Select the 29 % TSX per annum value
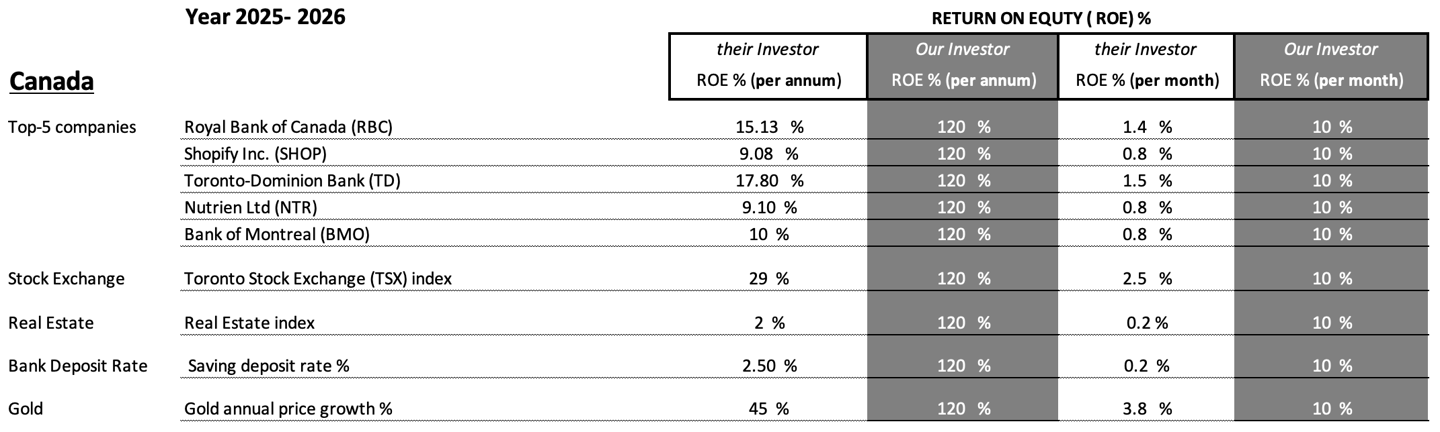Image resolution: width=1440 pixels, height=432 pixels. (x=768, y=279)
